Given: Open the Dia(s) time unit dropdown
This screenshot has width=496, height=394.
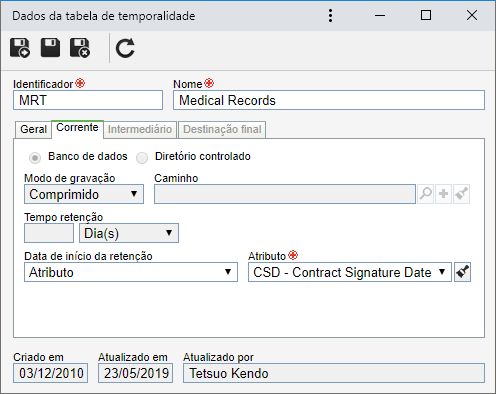Looking at the screenshot, I should 129,233.
